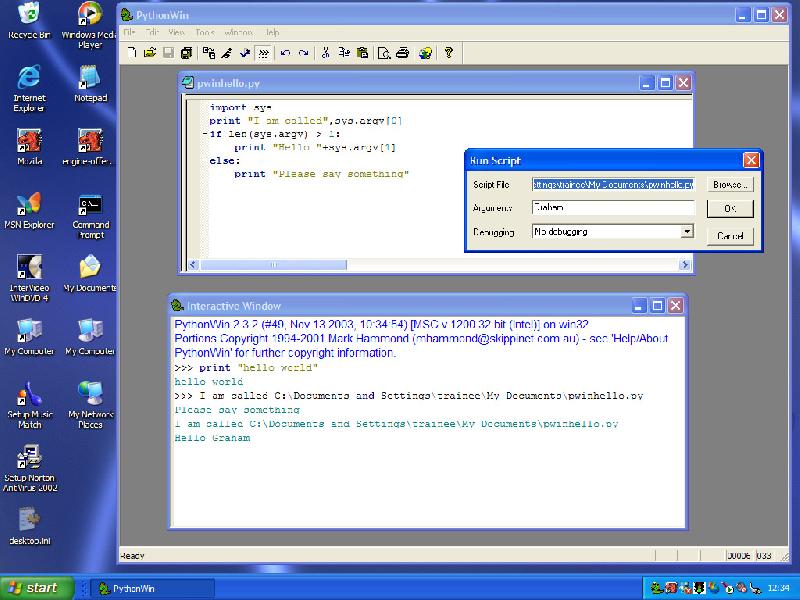Open the Edit menu
This screenshot has height=600, width=800.
153,33
